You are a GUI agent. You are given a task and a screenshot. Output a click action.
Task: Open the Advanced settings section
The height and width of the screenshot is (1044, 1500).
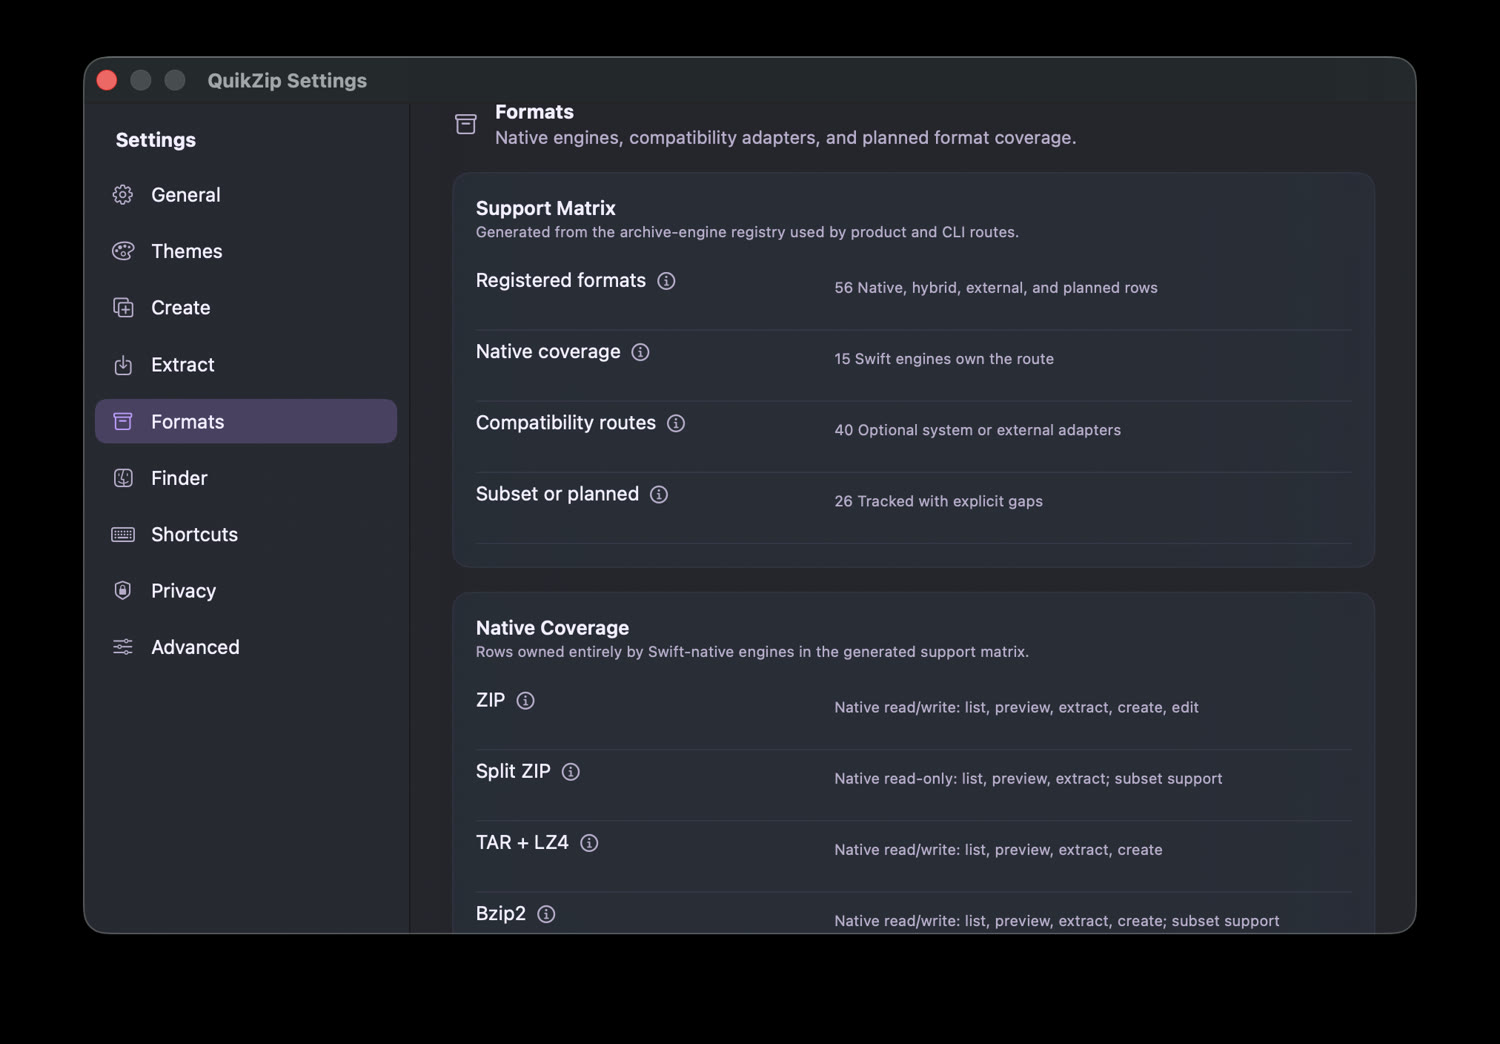click(x=246, y=647)
